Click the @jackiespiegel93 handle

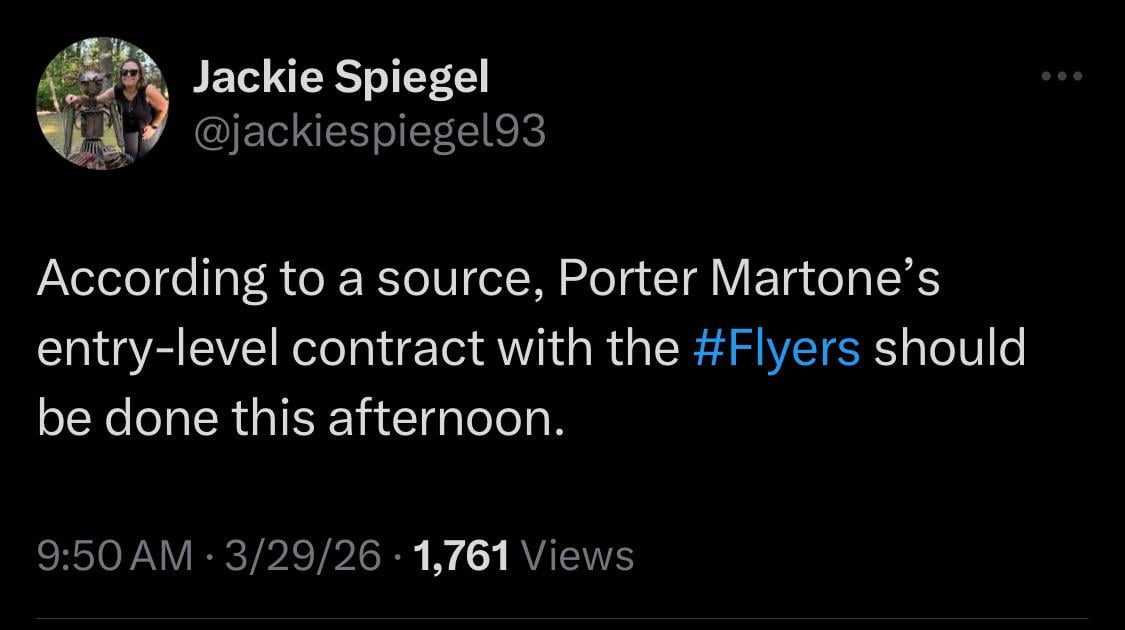(x=369, y=129)
